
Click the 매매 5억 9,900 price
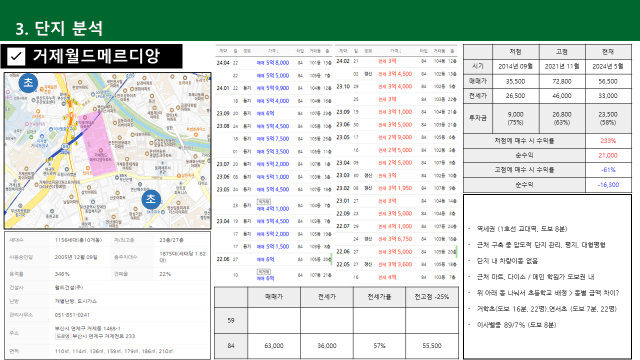click(x=273, y=88)
